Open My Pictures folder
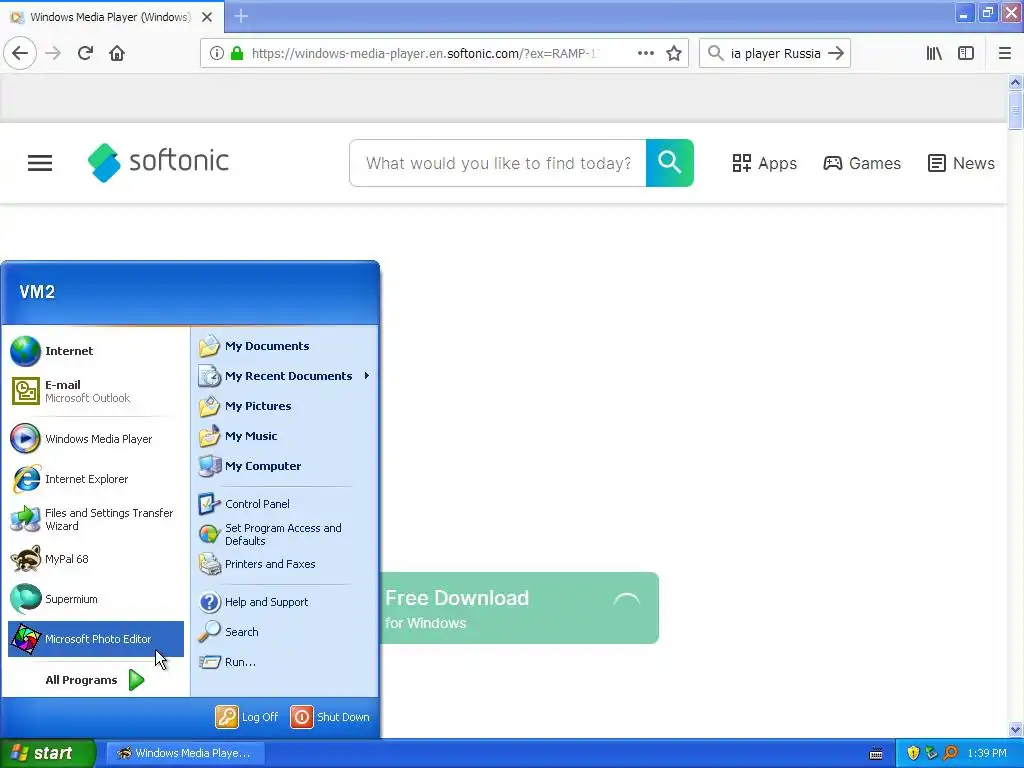 (285, 406)
